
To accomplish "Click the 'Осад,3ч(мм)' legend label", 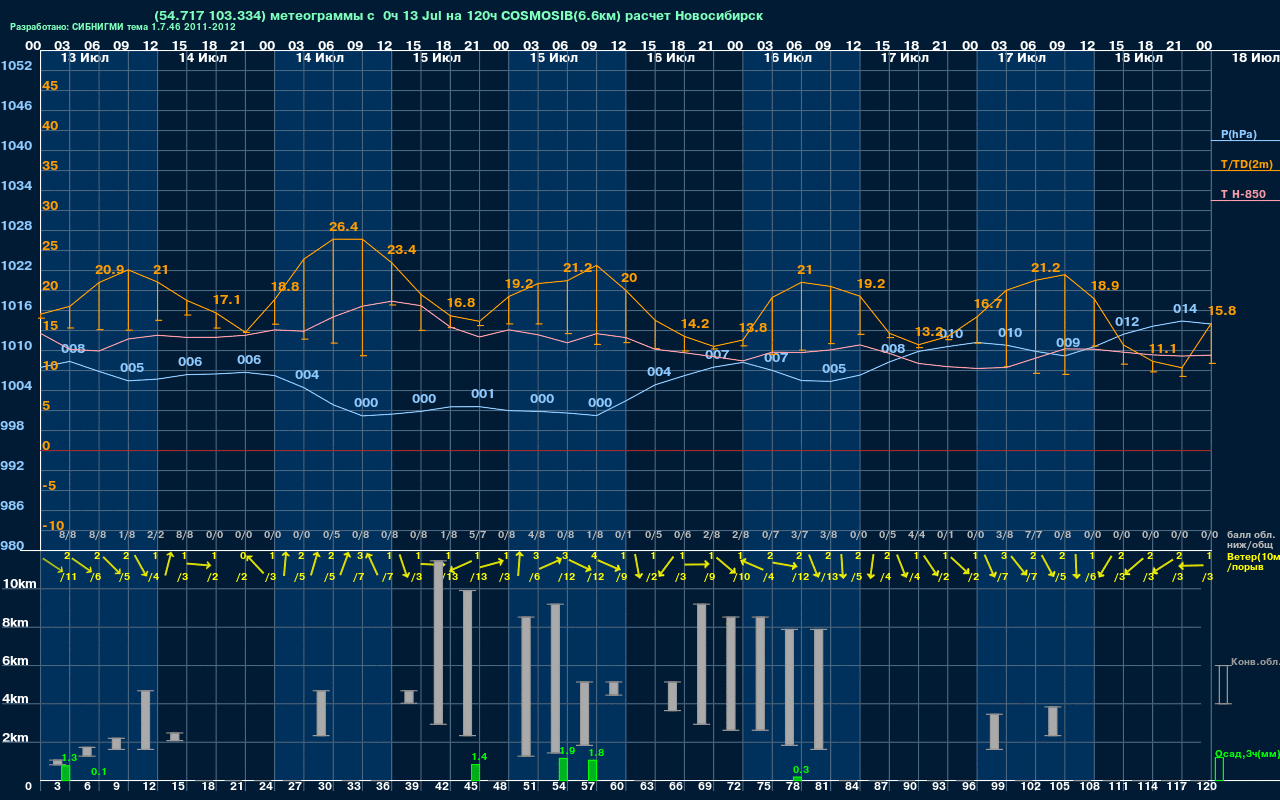I will click(1246, 753).
